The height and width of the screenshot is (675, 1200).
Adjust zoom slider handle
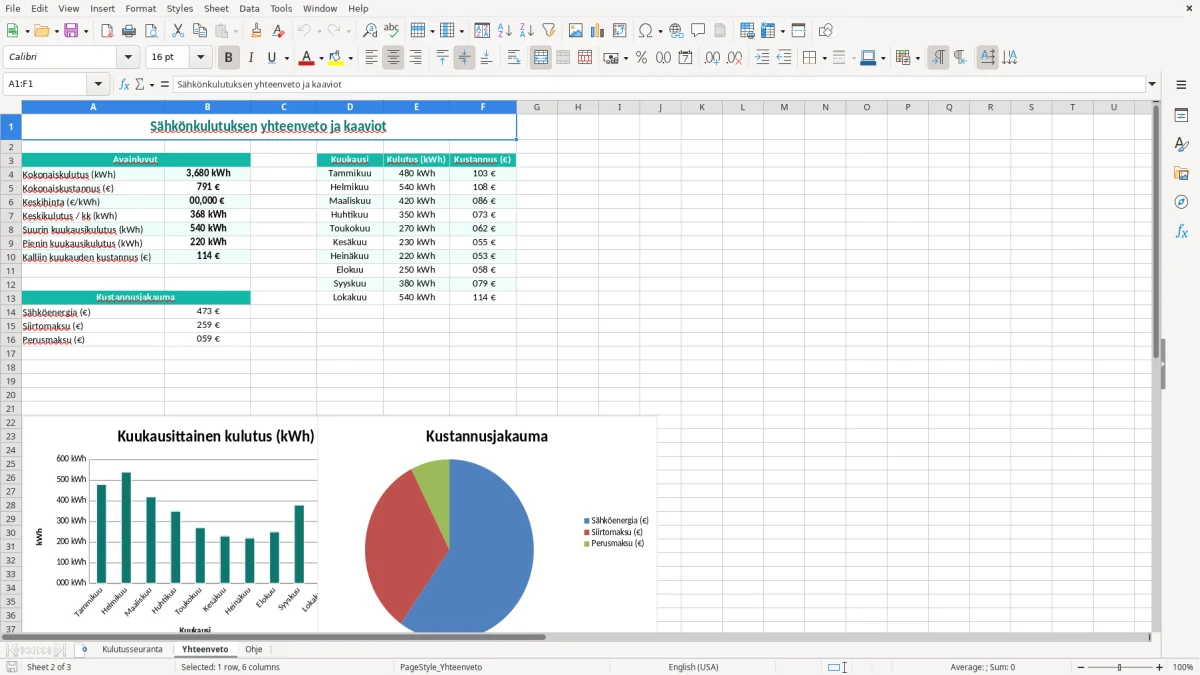pos(1120,667)
